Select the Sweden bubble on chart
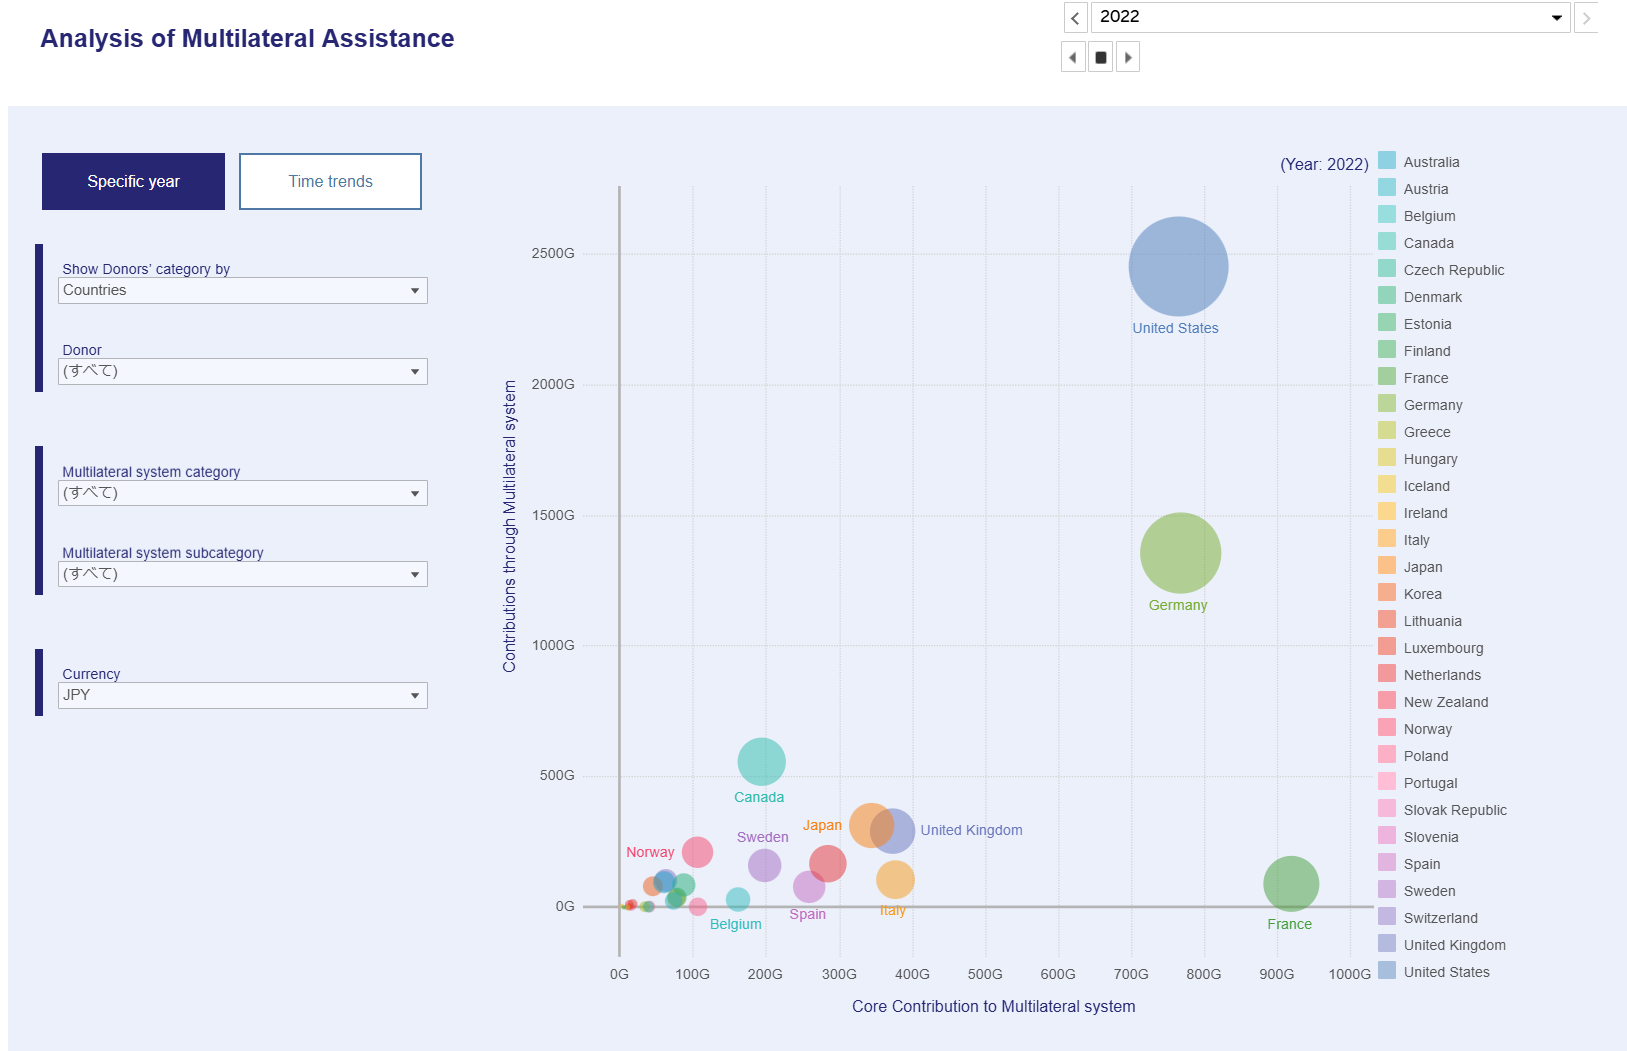Screen dimensions: 1627x1051 click(x=764, y=865)
